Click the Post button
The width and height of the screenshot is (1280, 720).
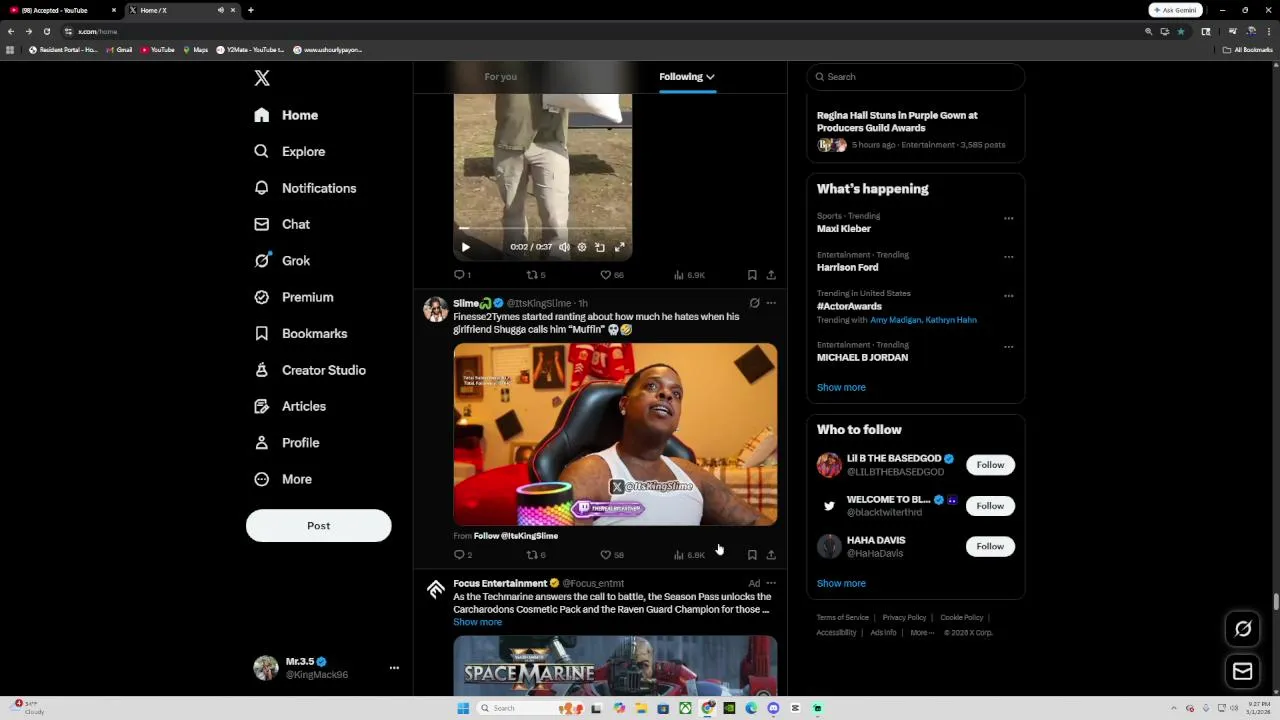coord(318,525)
